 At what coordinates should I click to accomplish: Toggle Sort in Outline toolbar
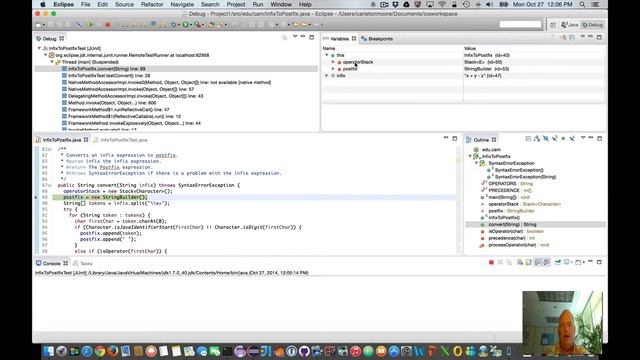point(537,139)
